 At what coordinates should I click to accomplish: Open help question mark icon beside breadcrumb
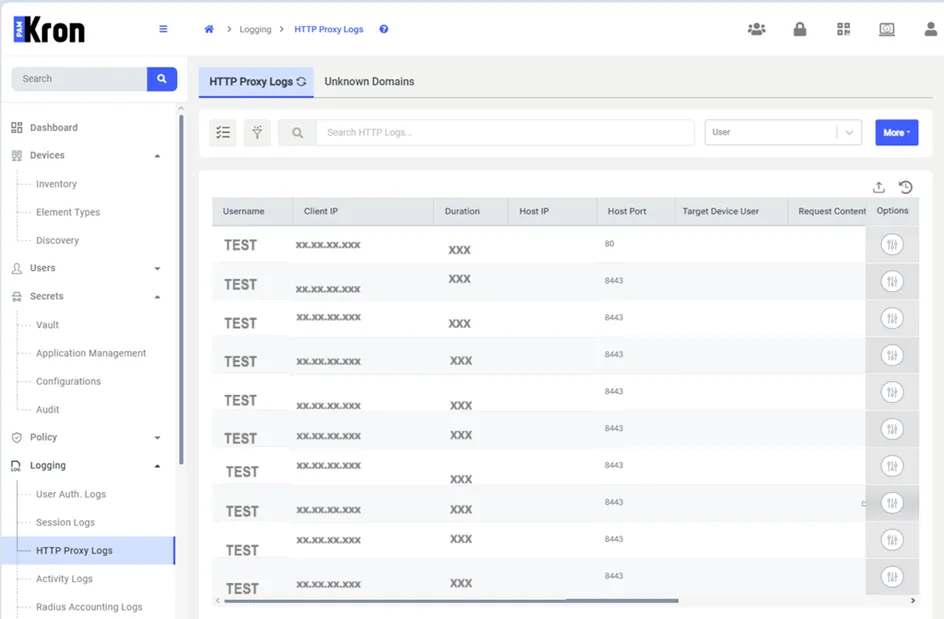click(x=384, y=29)
